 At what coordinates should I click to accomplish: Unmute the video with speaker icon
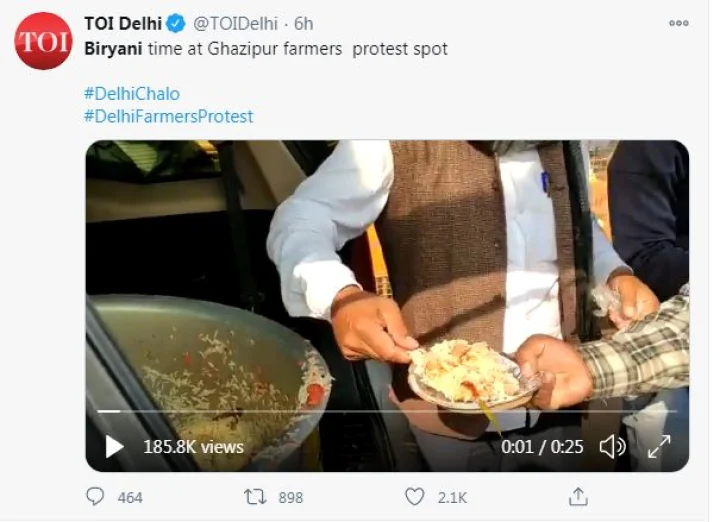point(612,446)
